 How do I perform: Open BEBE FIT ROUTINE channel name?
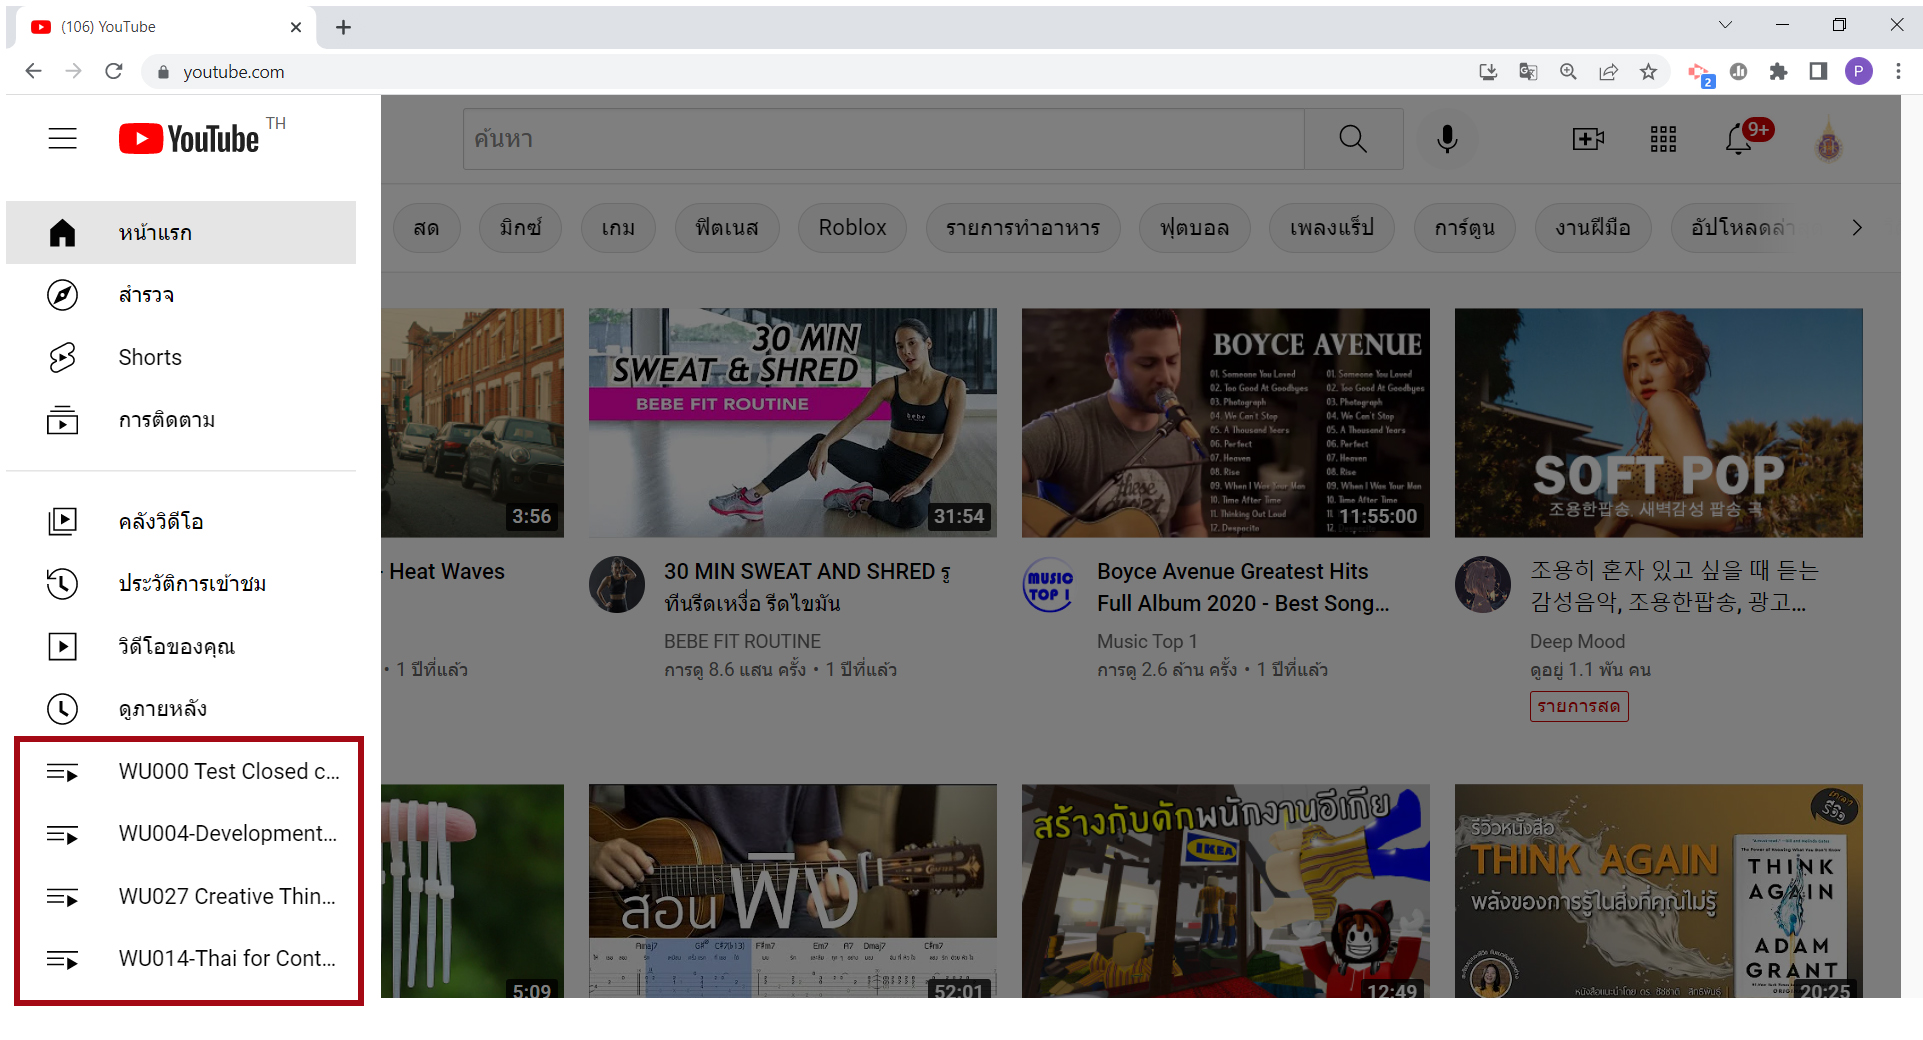(742, 641)
